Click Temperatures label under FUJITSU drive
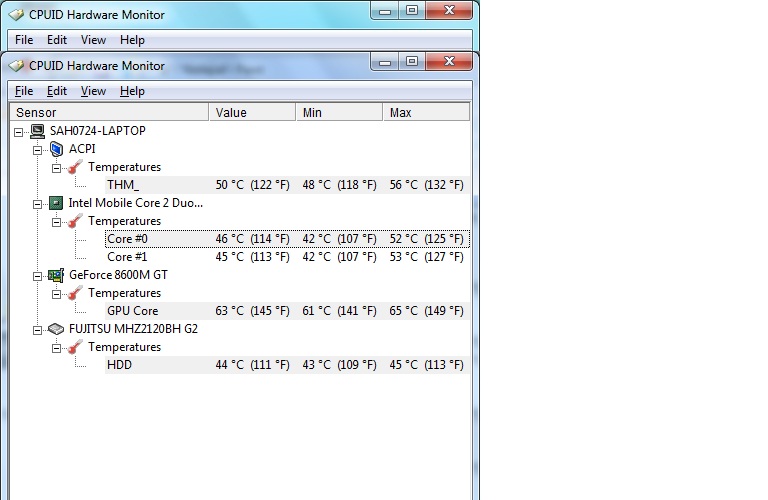Image resolution: width=768 pixels, height=500 pixels. pos(124,347)
